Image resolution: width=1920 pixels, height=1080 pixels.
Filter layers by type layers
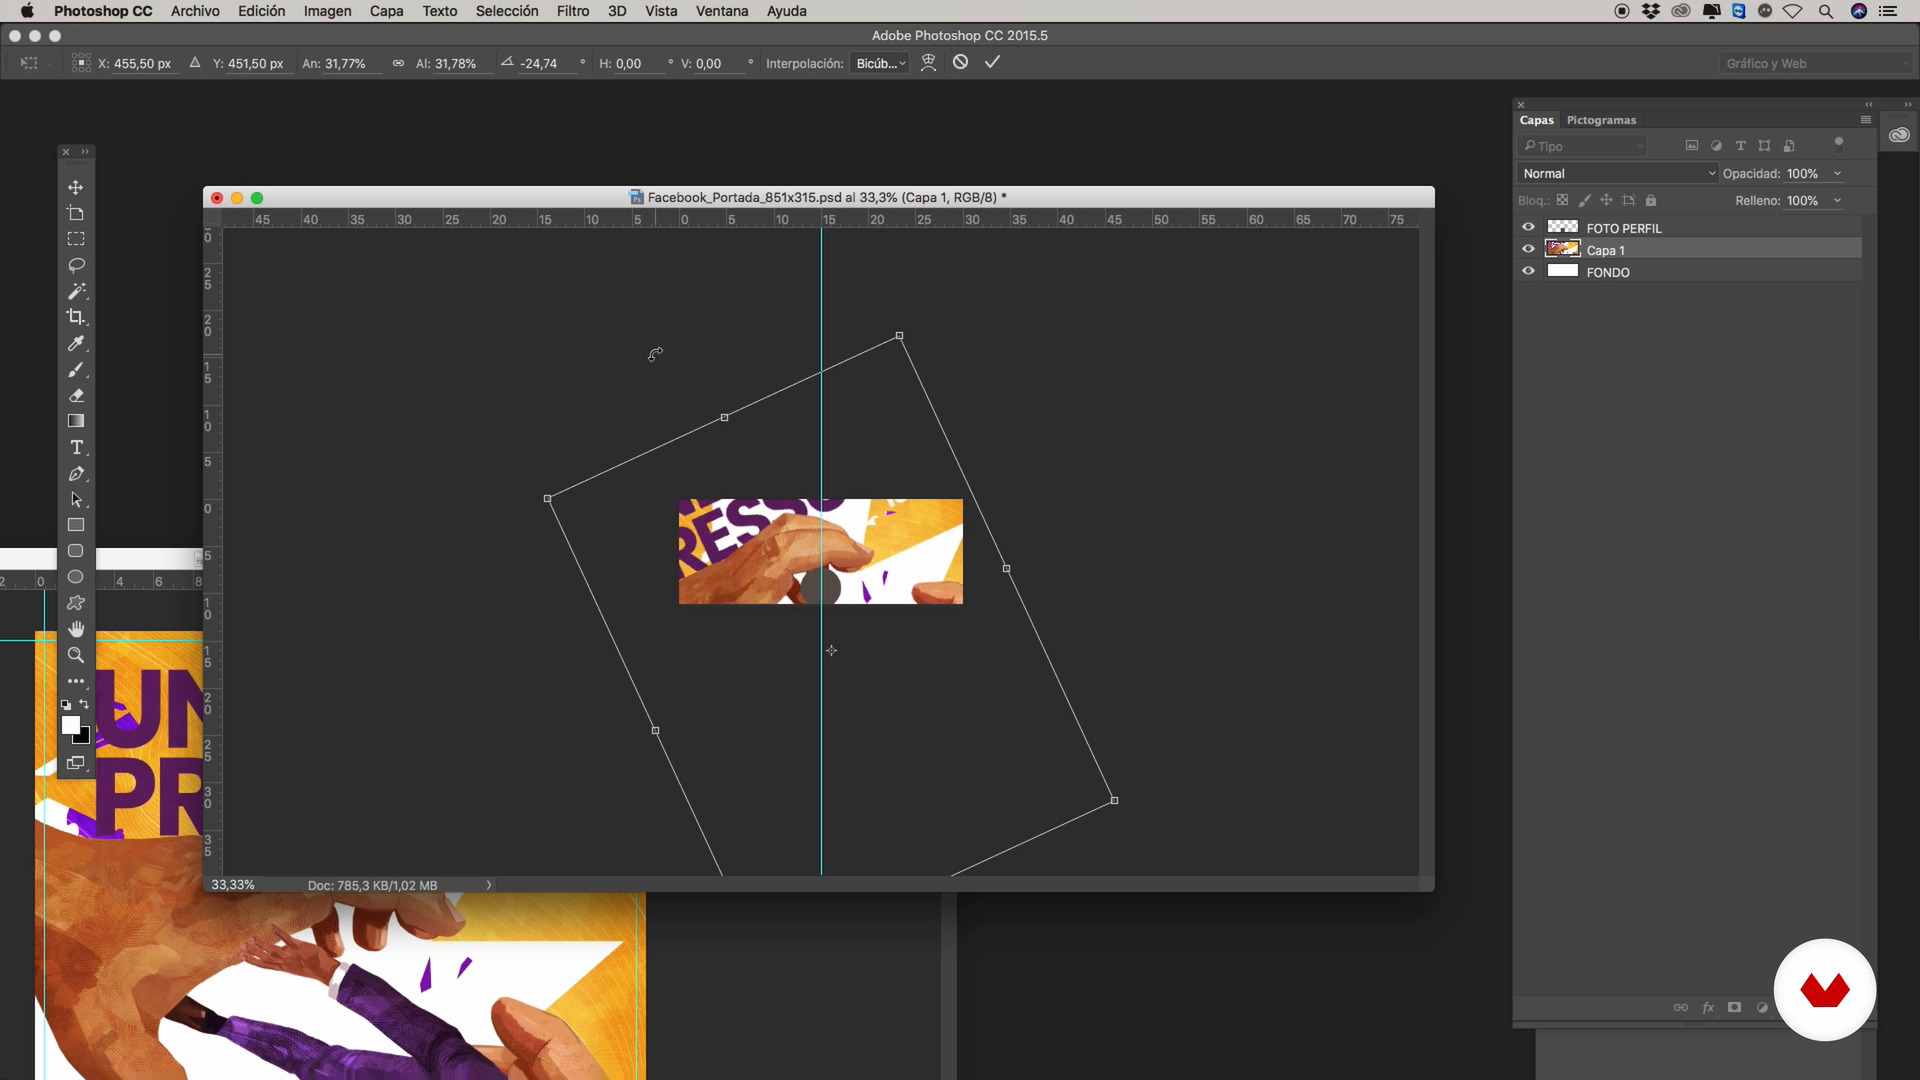[x=1740, y=146]
